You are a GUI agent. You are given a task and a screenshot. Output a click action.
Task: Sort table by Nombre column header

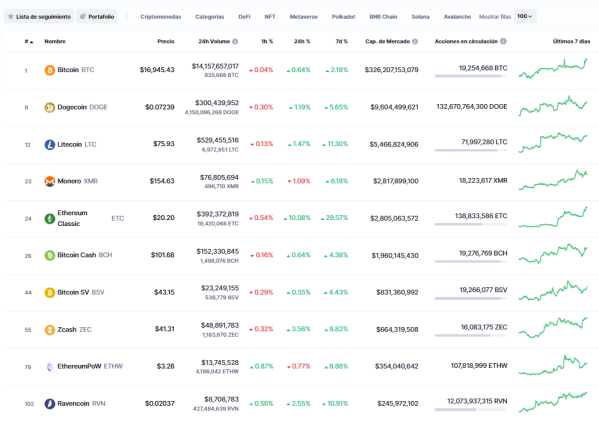55,41
